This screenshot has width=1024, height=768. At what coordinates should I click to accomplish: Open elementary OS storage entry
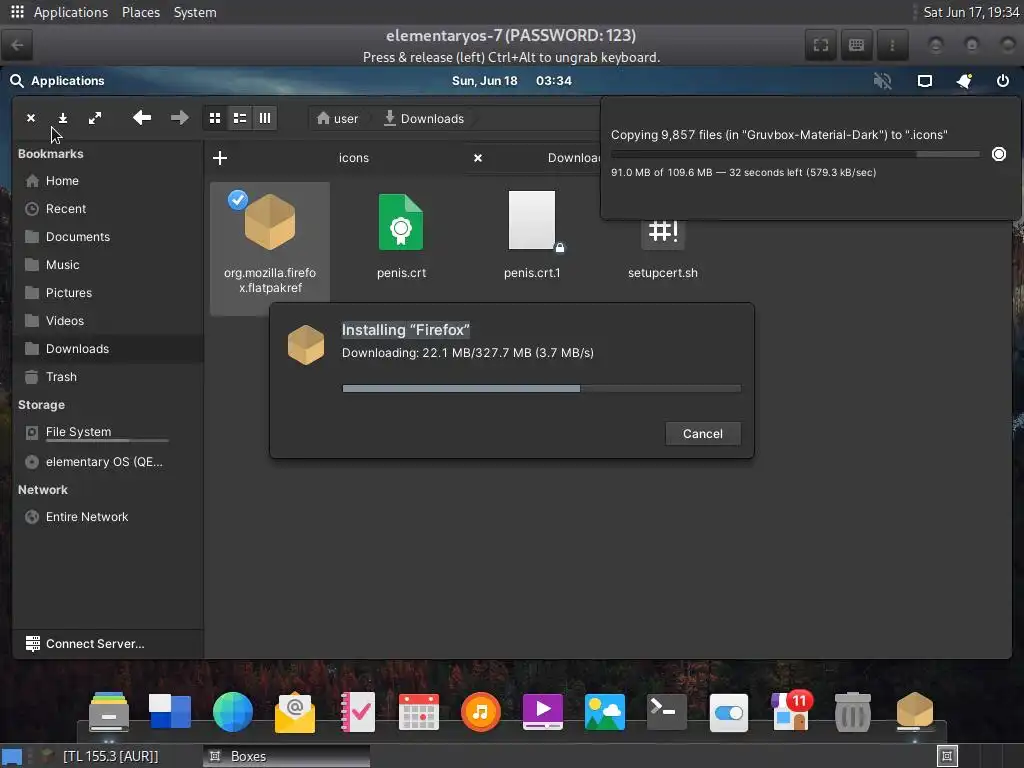[108, 462]
